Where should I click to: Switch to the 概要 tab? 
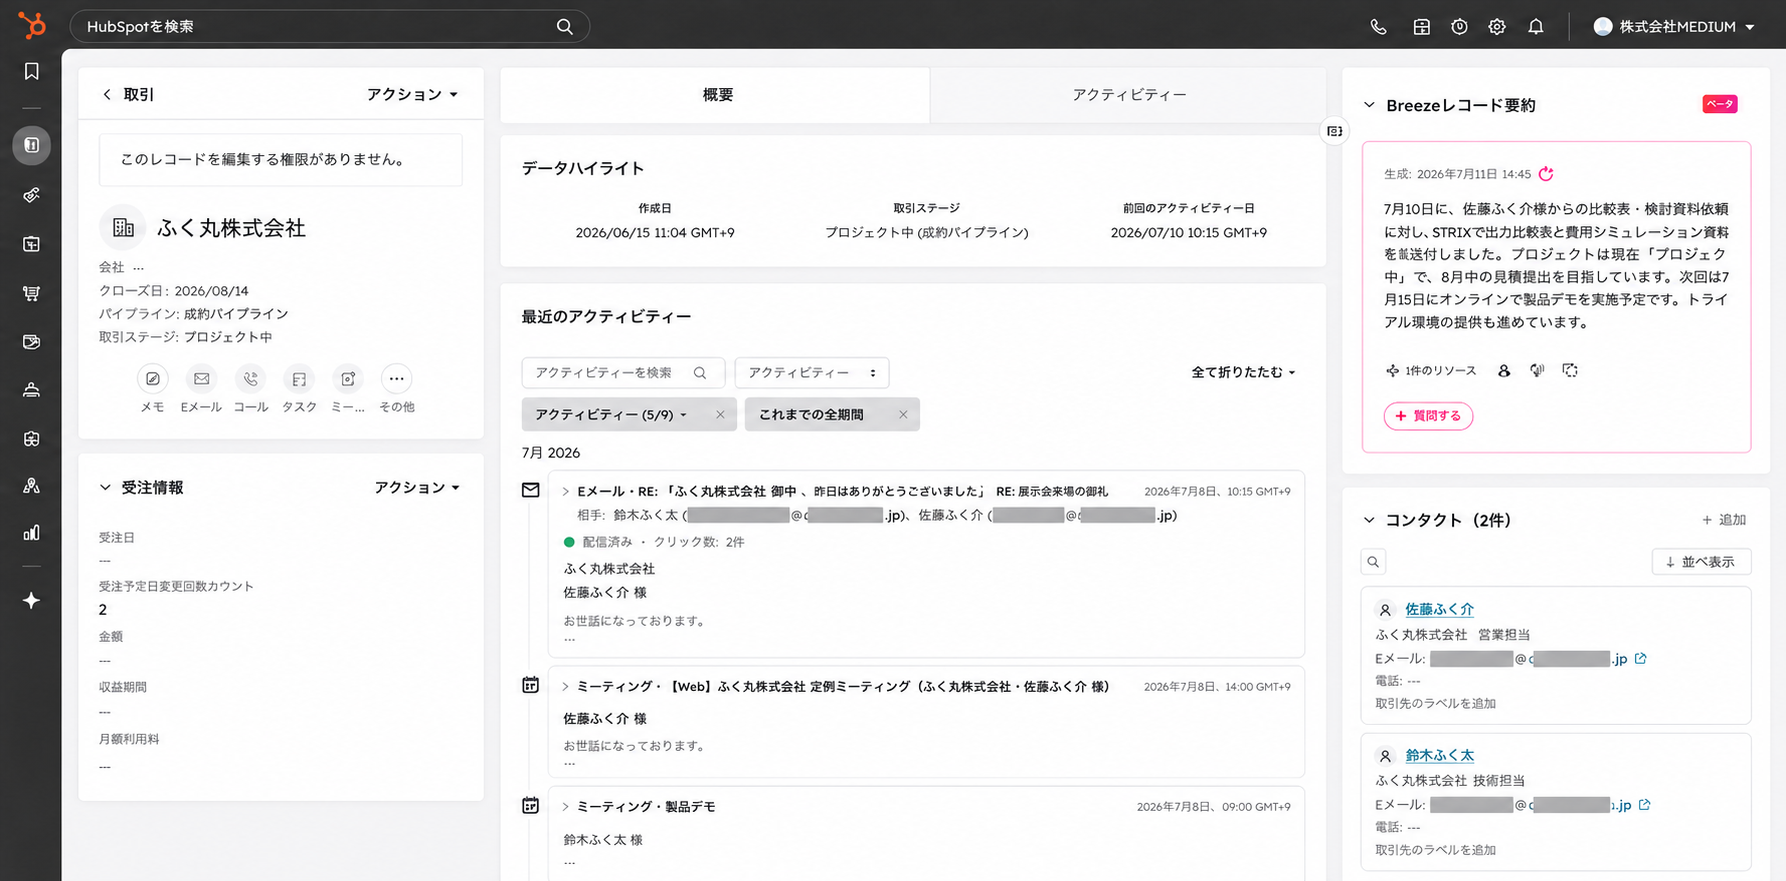[716, 95]
